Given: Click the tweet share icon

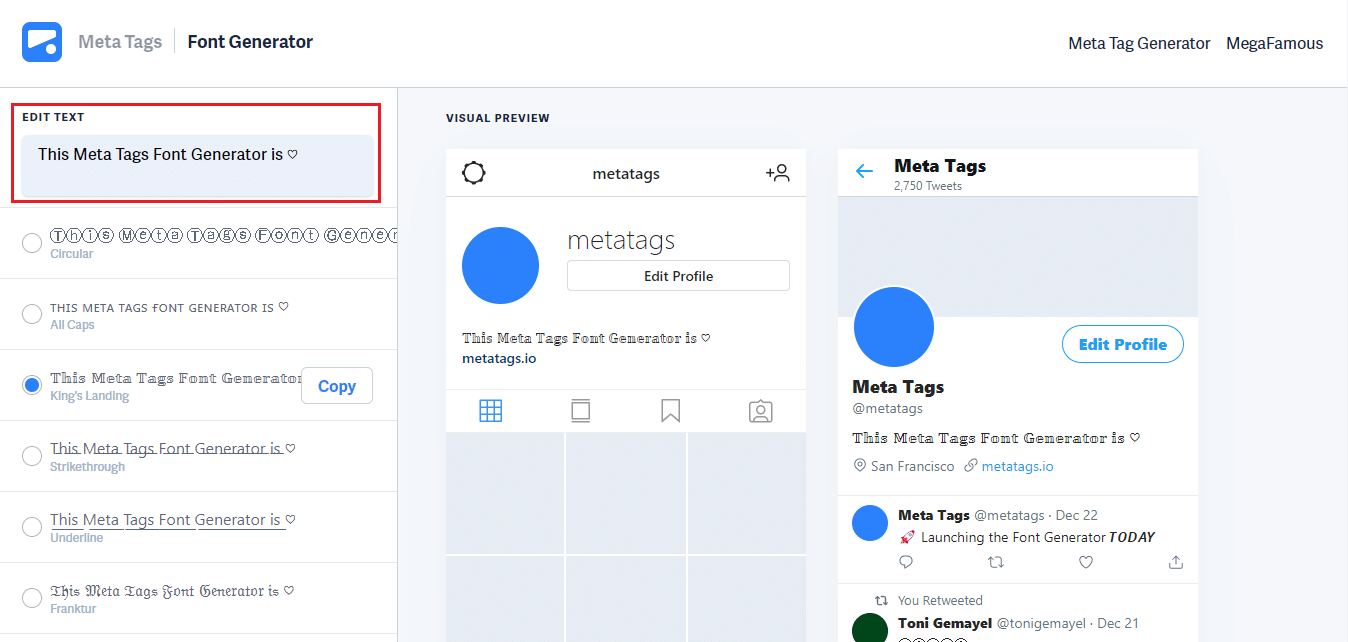Looking at the screenshot, I should pos(1176,562).
